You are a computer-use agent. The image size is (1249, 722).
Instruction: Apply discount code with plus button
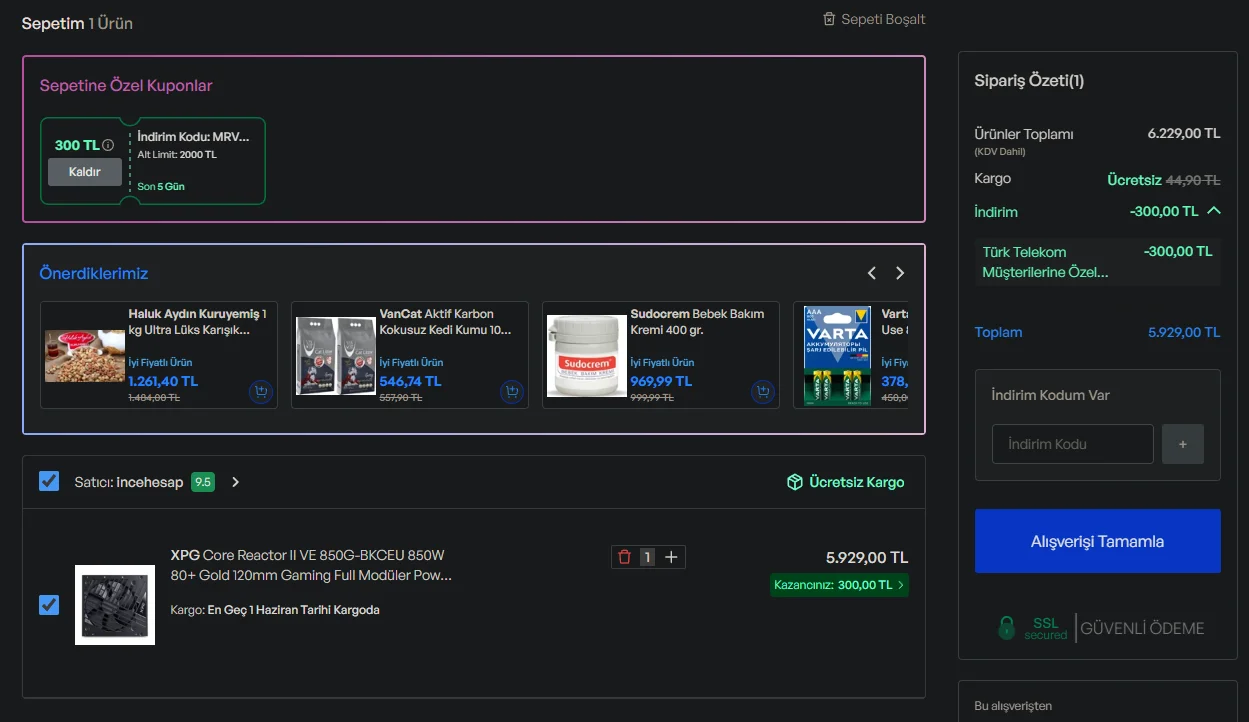point(1183,444)
